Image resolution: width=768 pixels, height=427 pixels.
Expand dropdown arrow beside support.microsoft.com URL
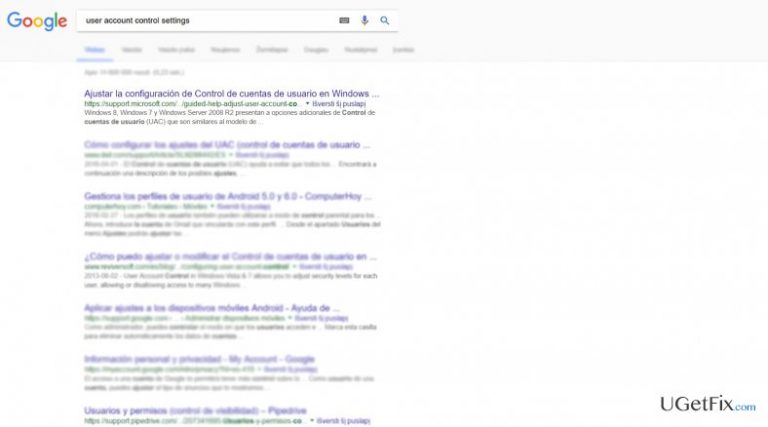(x=308, y=104)
